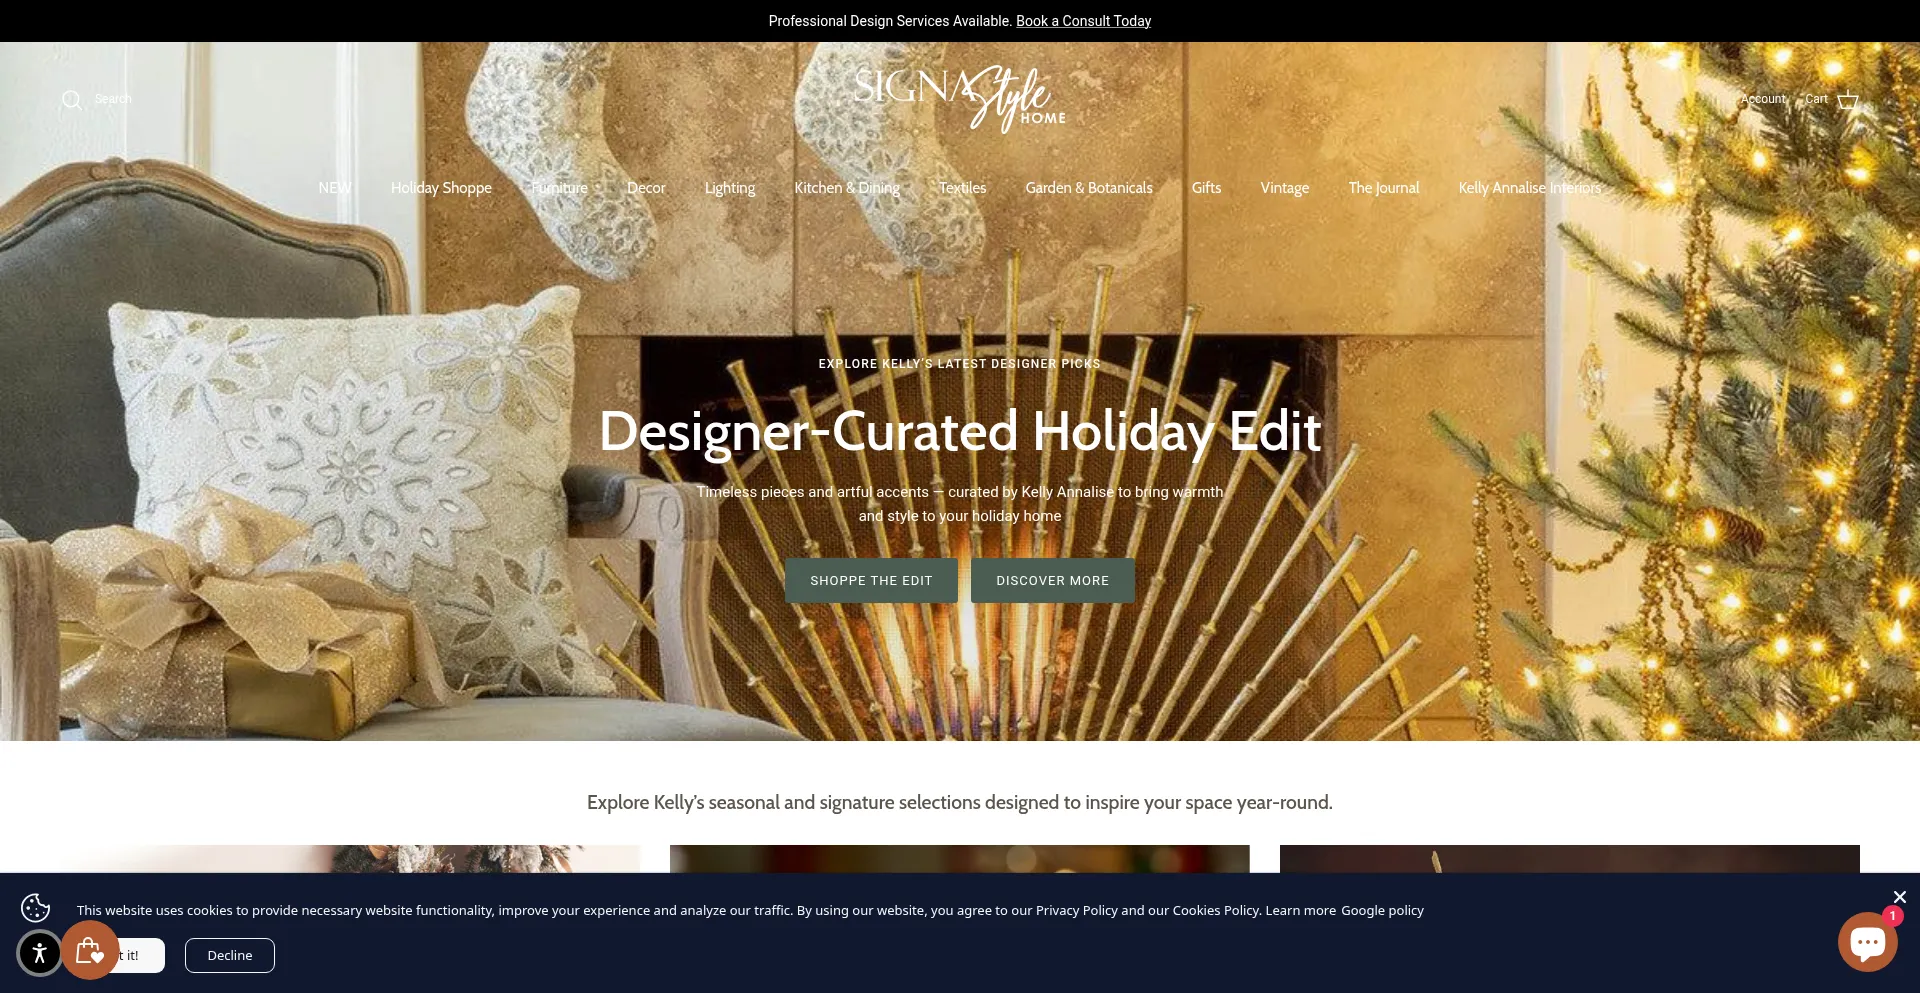Click the shopping bag rewards icon
The width and height of the screenshot is (1920, 993).
(x=90, y=950)
